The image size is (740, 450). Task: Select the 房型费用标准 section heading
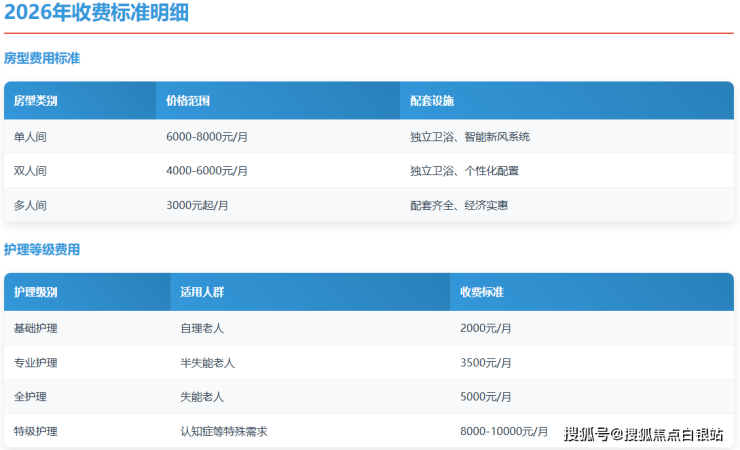(42, 59)
